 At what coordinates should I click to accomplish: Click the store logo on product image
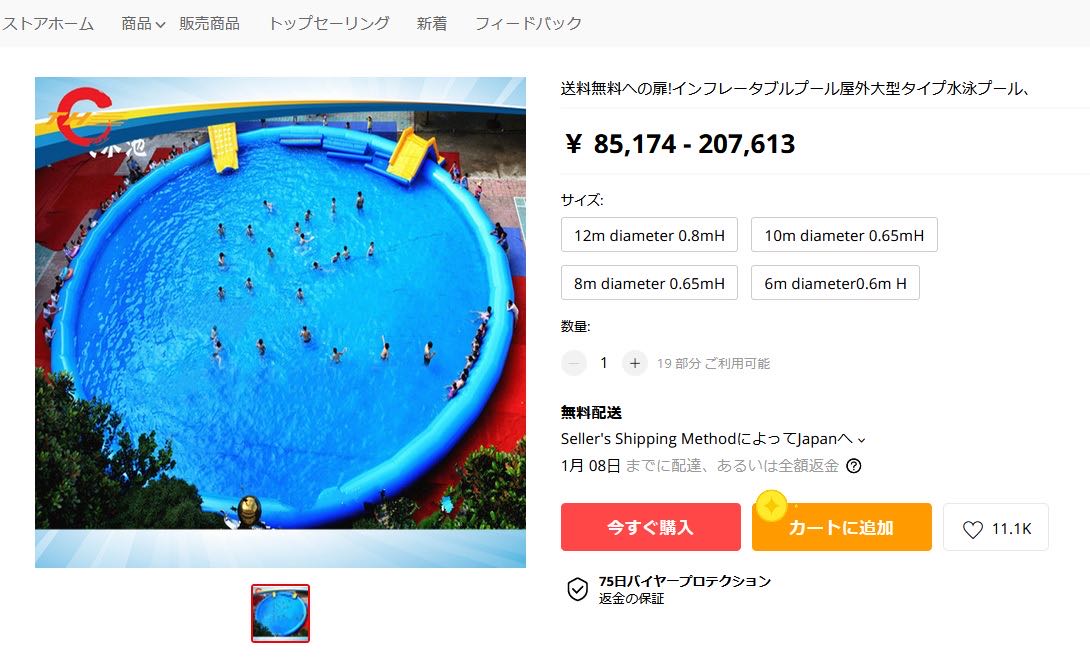(83, 118)
